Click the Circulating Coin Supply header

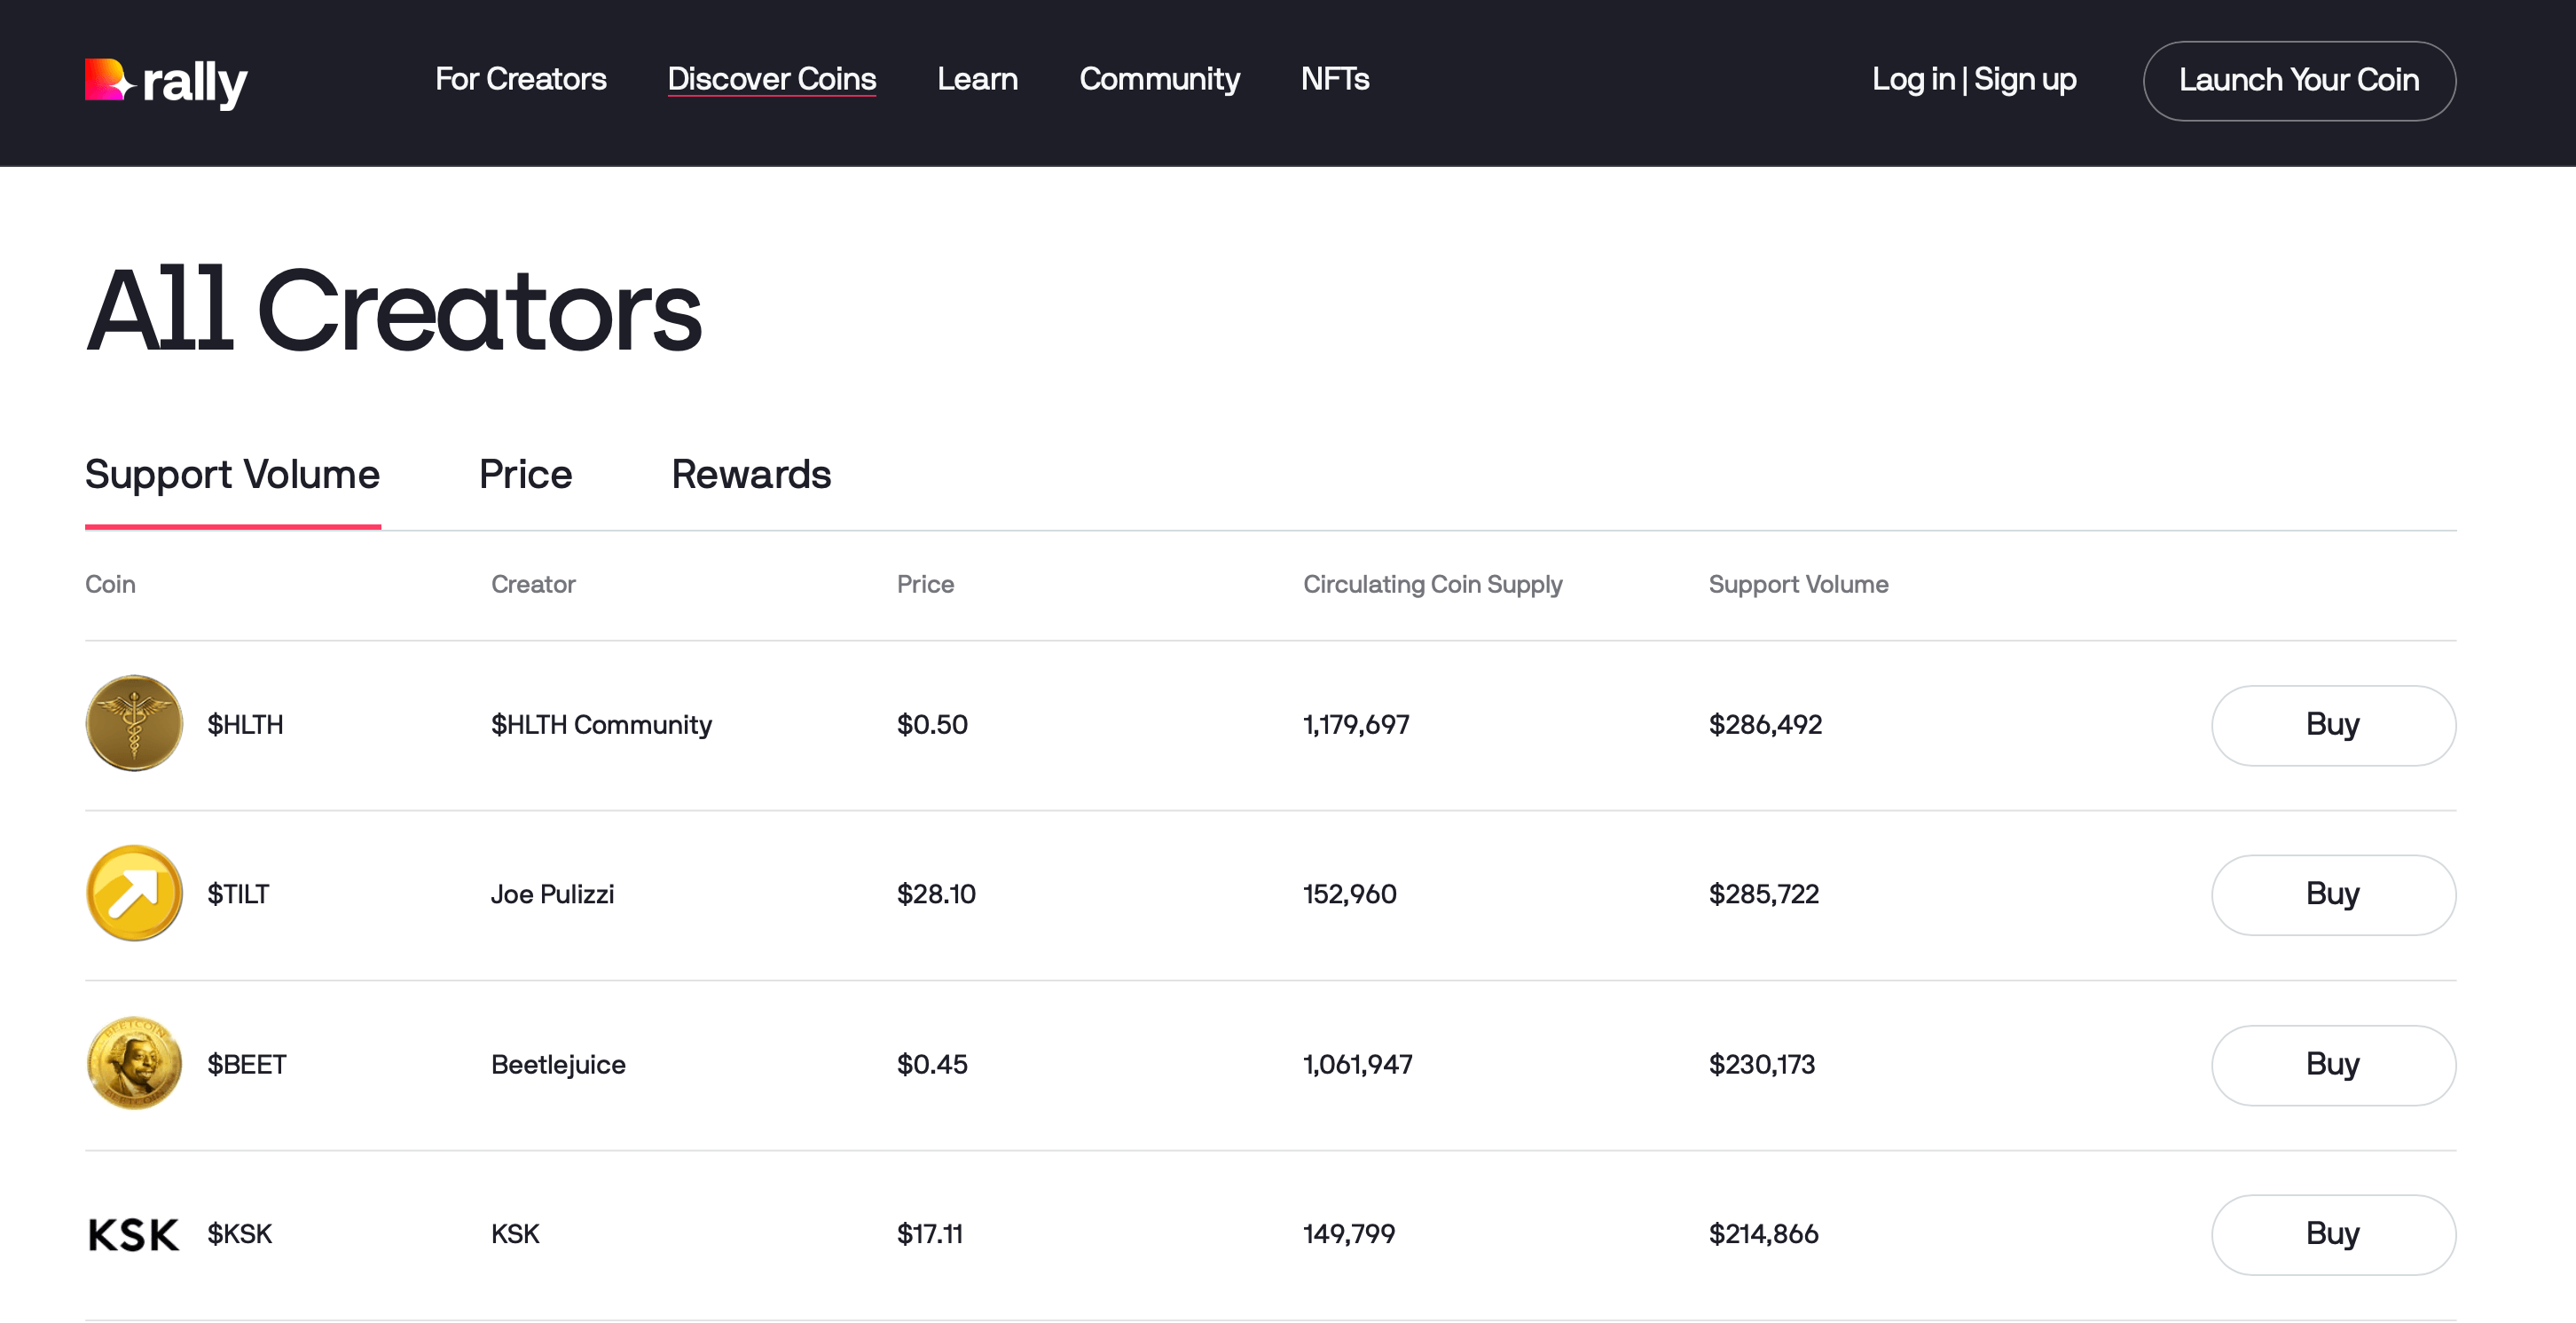tap(1432, 584)
